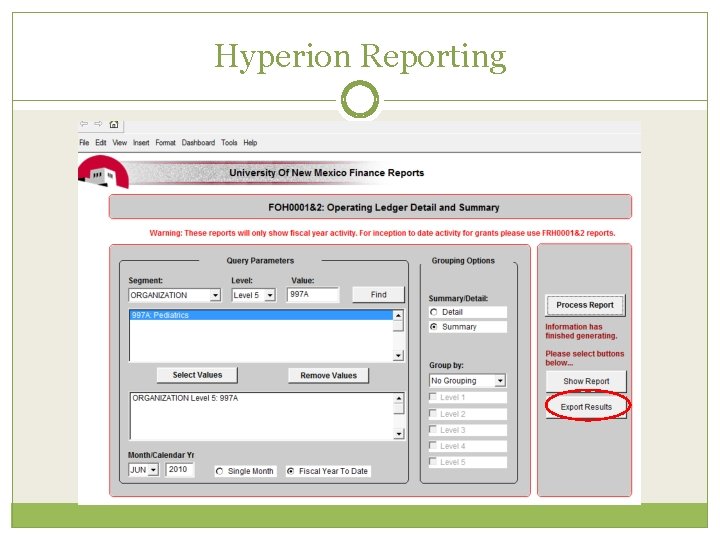The width and height of the screenshot is (720, 540).
Task: Check the Level 4 grouping checkbox
Action: pyautogui.click(x=433, y=445)
